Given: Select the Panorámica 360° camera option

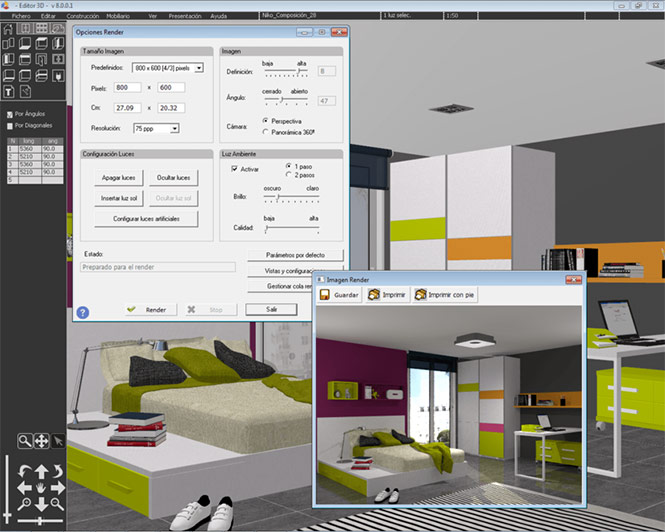Looking at the screenshot, I should point(265,131).
